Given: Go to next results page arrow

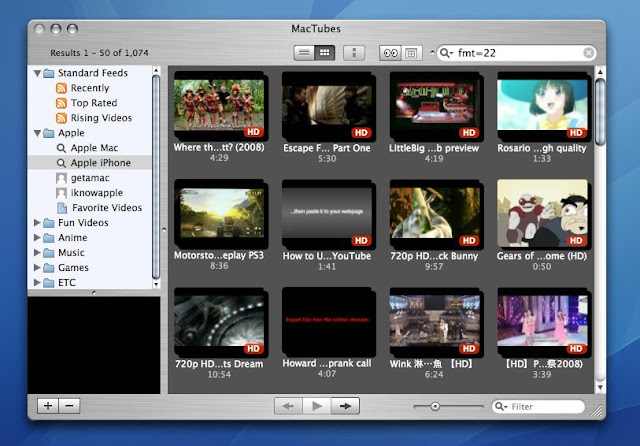Looking at the screenshot, I should [x=345, y=406].
